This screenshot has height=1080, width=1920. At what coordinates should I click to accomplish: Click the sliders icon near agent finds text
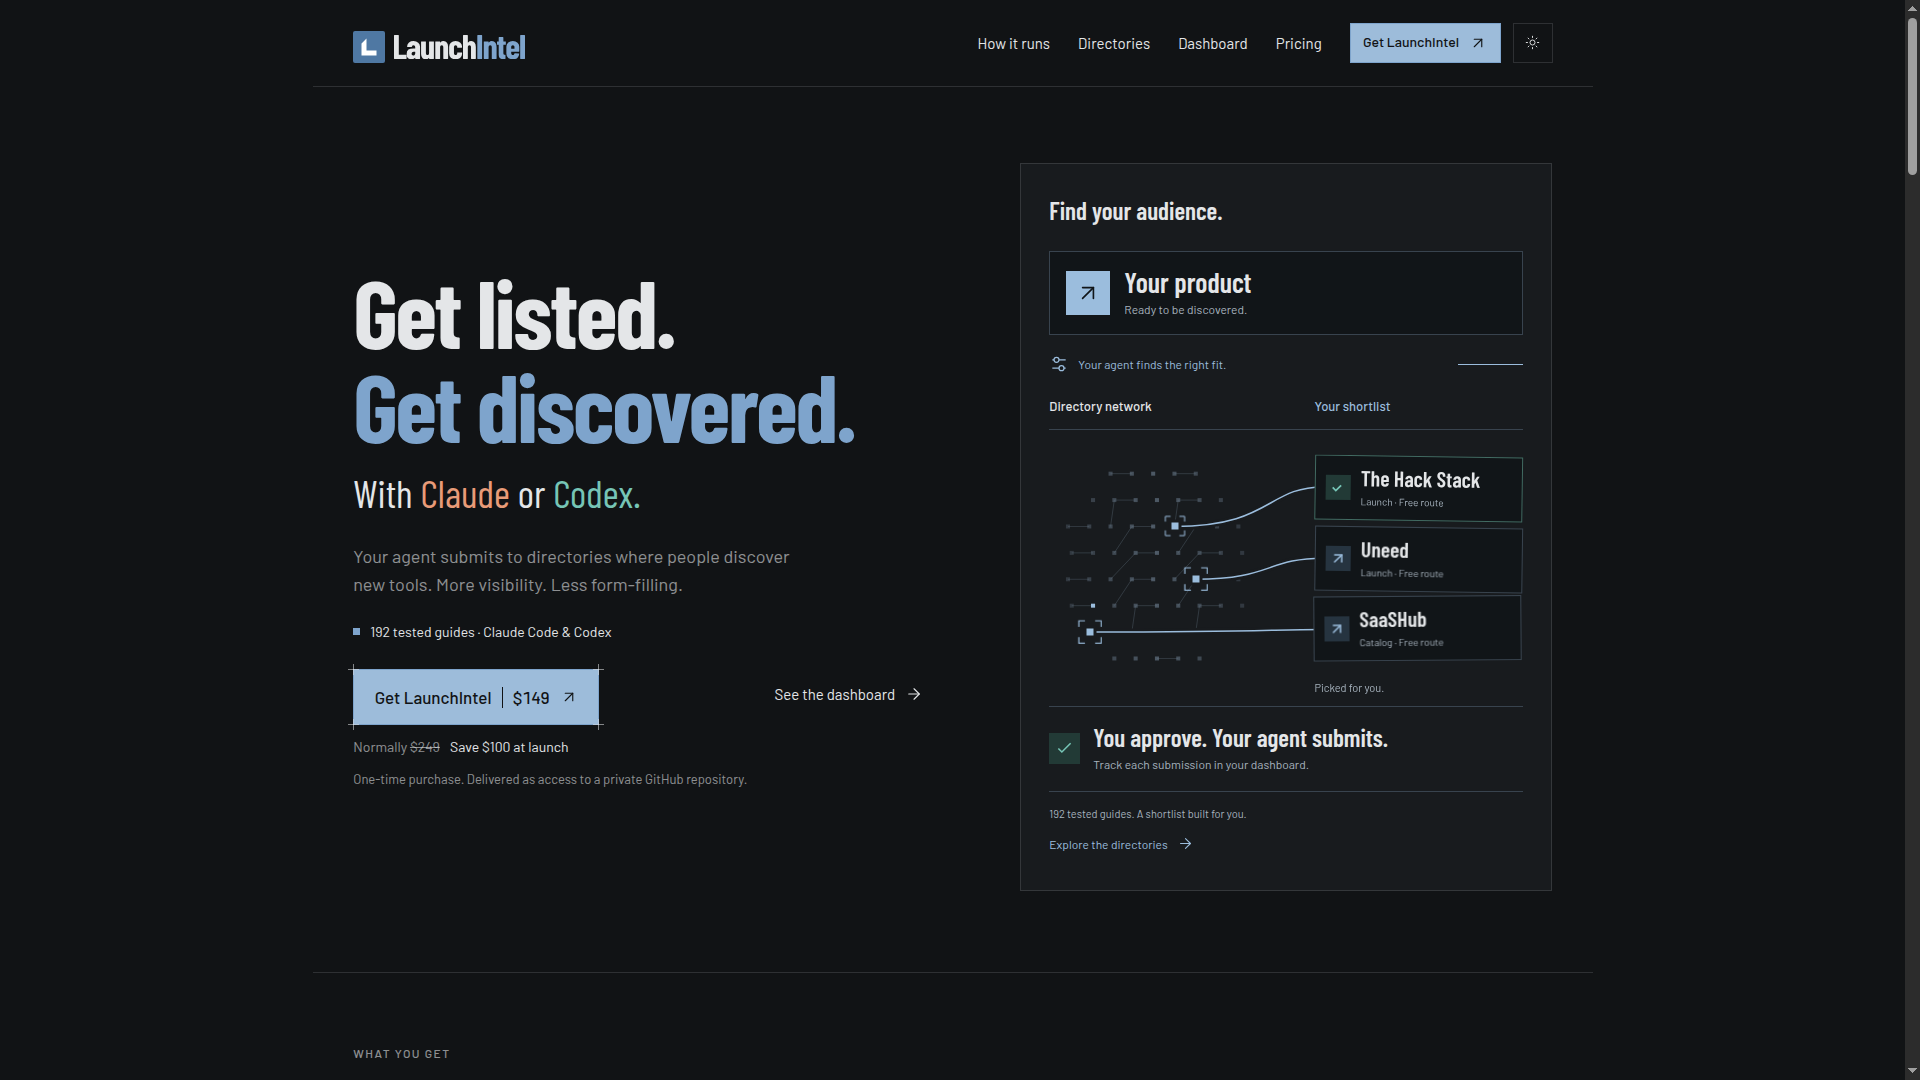1059,364
